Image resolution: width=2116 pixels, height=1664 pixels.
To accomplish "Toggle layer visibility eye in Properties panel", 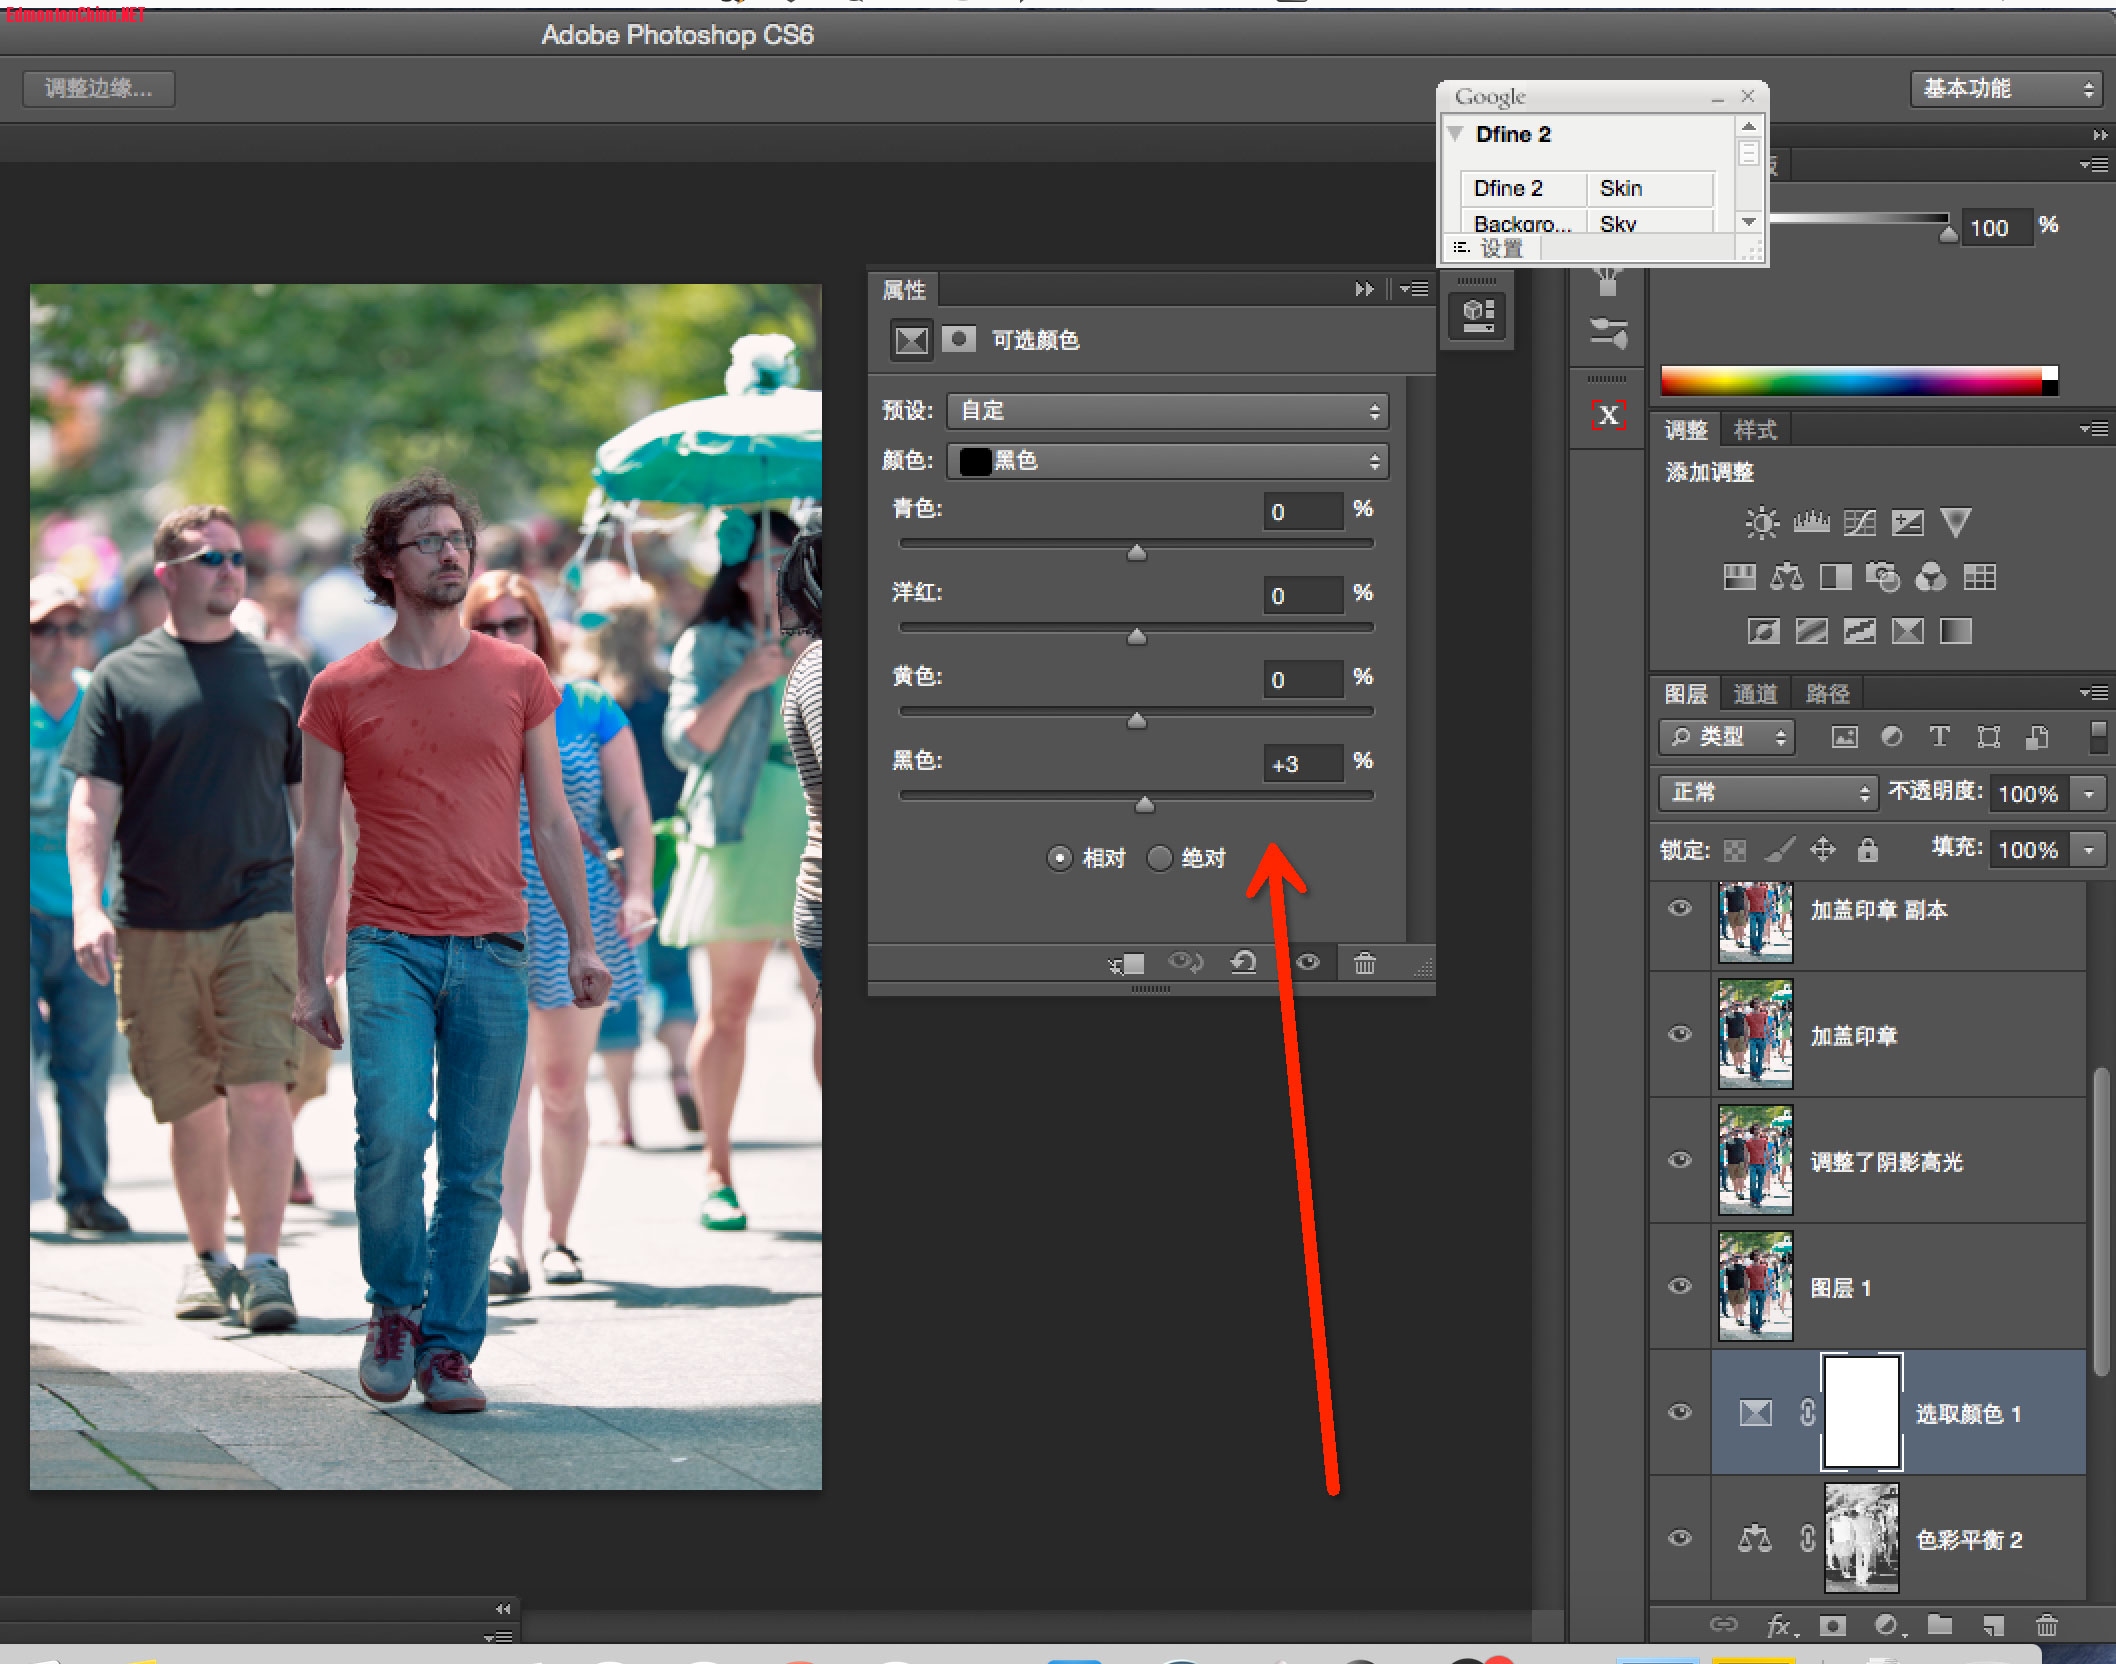I will tap(1308, 963).
